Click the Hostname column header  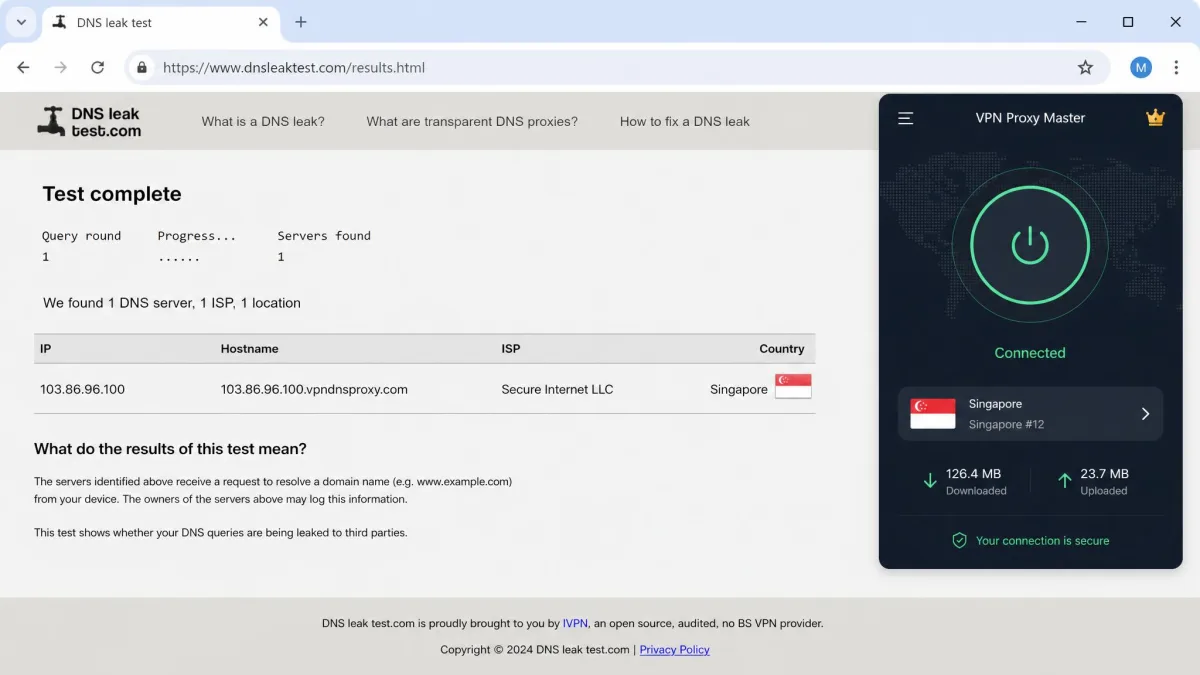[249, 349]
